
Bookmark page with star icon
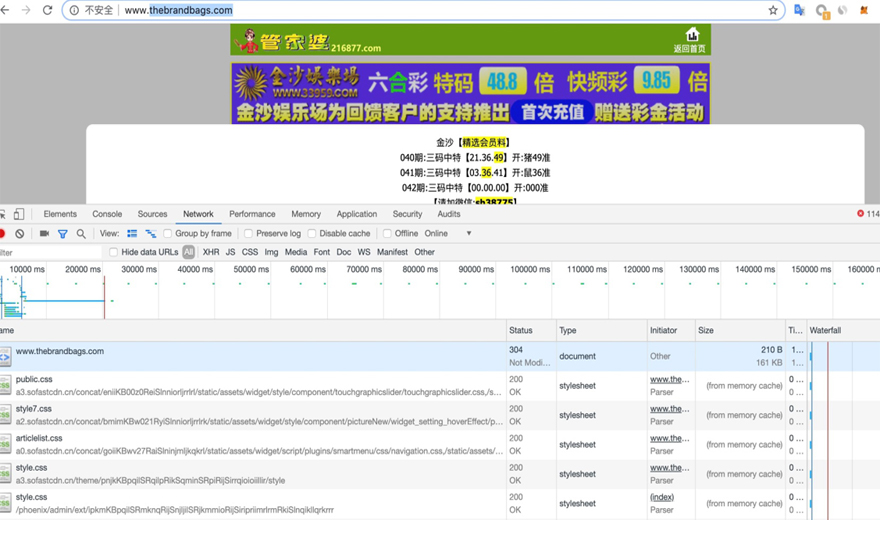coord(773,10)
